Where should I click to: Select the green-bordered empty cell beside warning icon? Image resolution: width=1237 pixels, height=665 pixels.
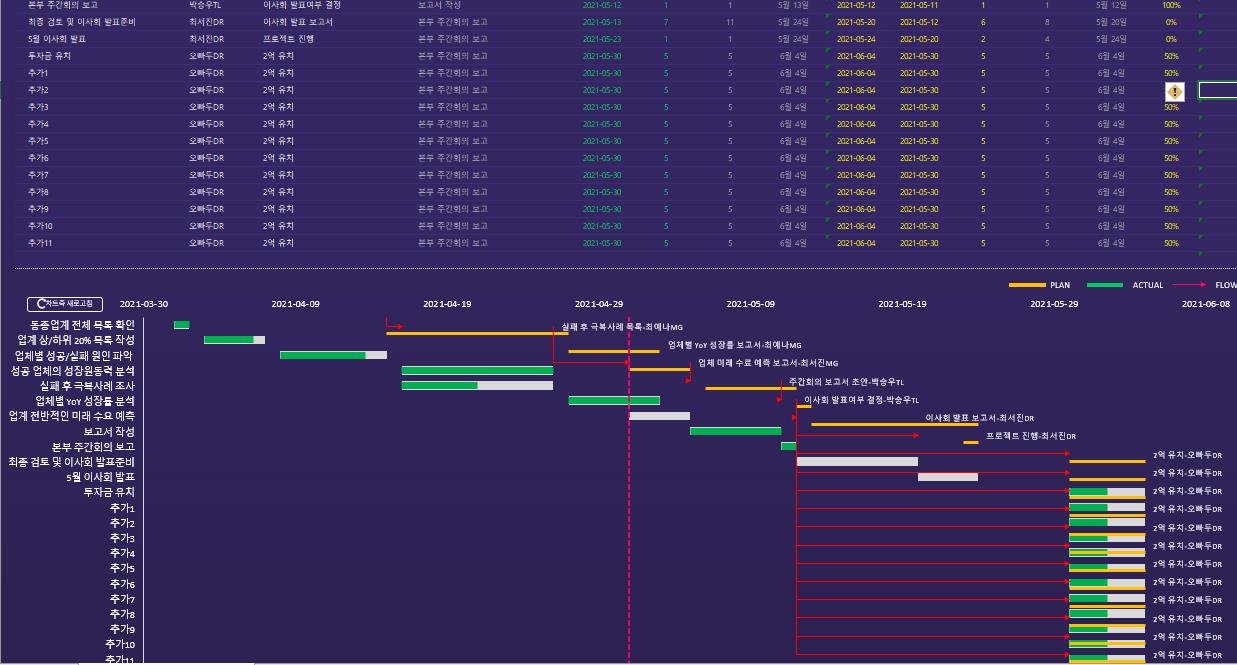pyautogui.click(x=1217, y=90)
